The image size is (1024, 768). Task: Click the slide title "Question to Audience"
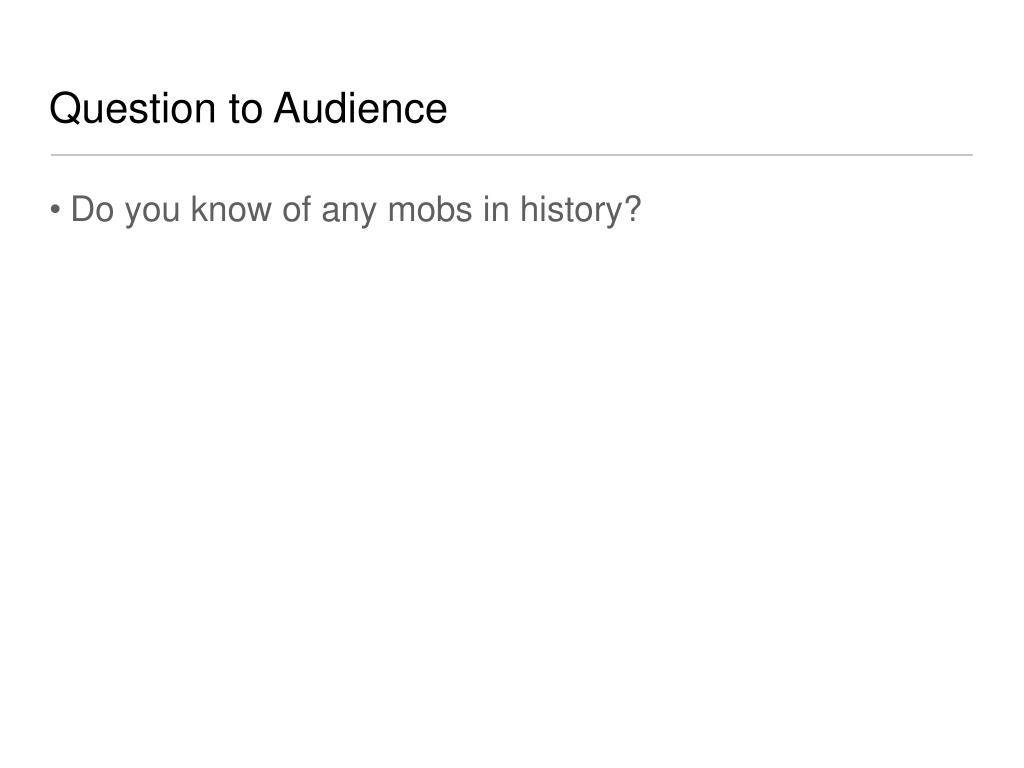point(248,108)
